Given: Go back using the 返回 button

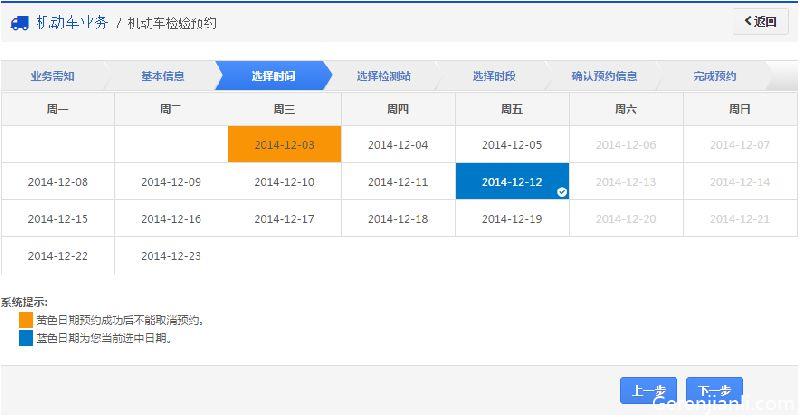Looking at the screenshot, I should point(761,21).
